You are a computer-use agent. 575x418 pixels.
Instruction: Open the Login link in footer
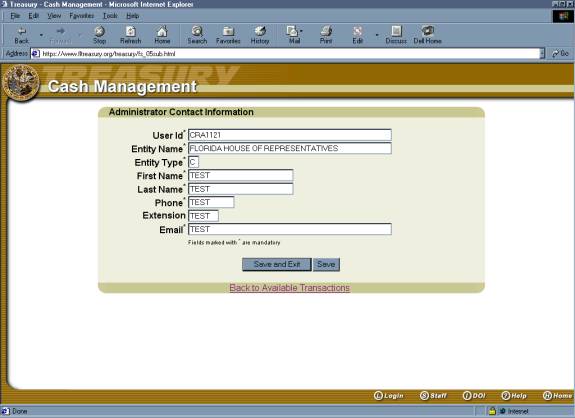[389, 396]
